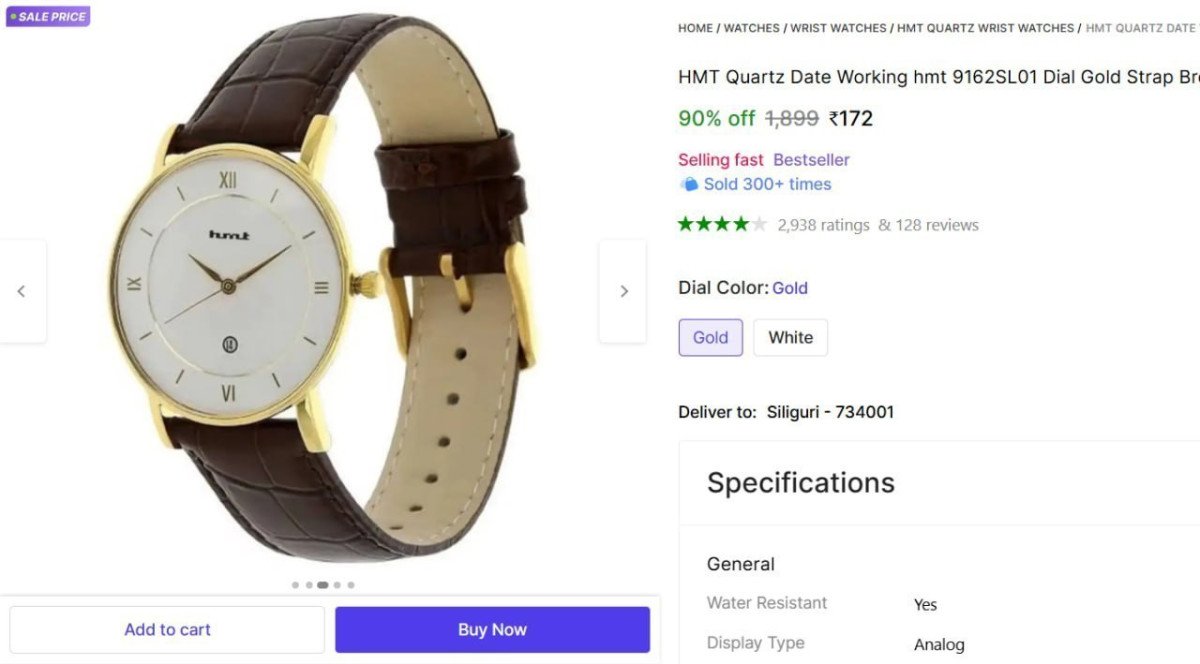Expand the Specifications section

click(800, 483)
